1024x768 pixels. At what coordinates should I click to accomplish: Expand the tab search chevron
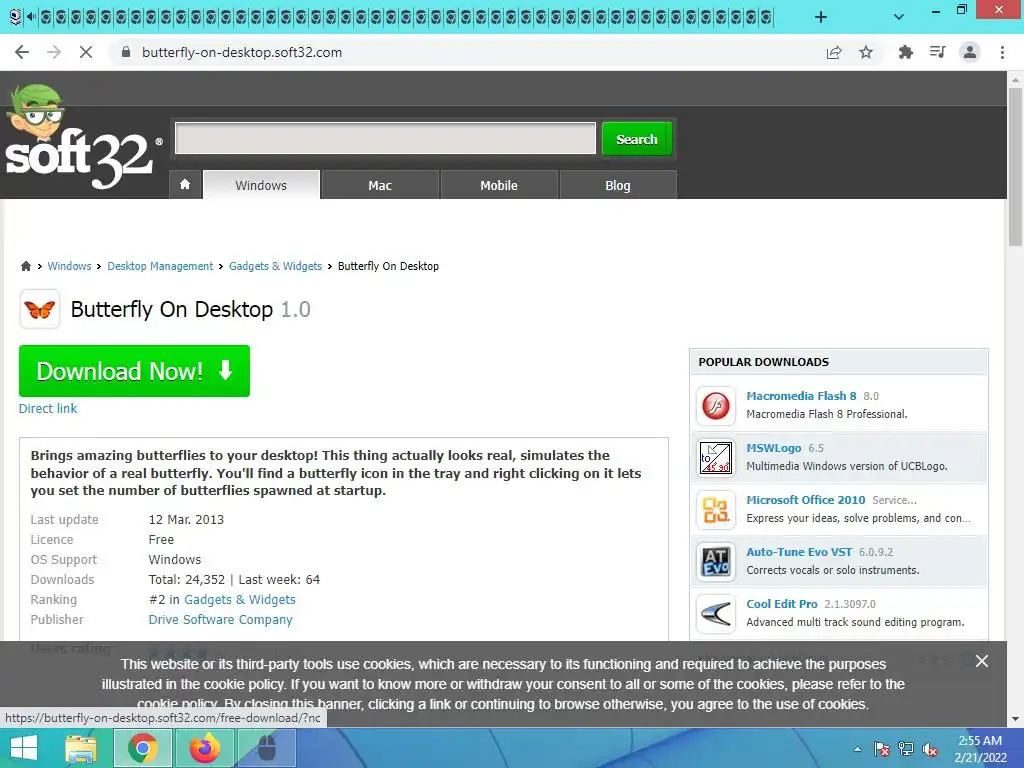pos(899,17)
